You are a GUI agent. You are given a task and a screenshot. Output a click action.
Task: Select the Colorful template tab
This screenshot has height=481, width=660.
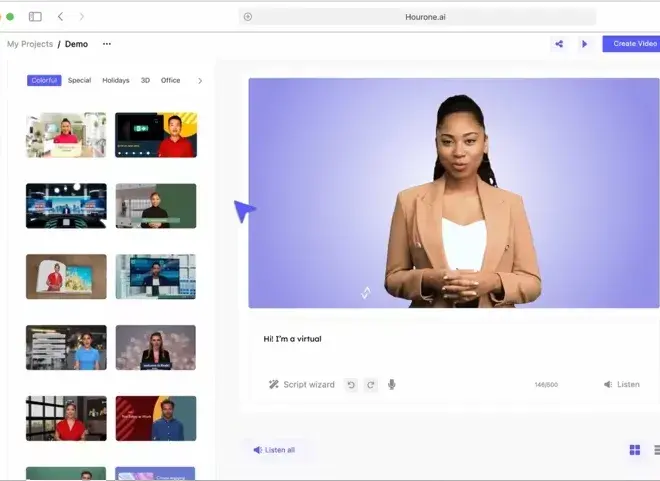point(44,81)
